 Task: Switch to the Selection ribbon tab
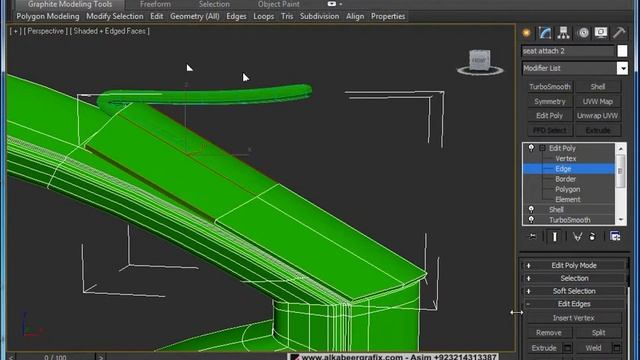coord(214,4)
